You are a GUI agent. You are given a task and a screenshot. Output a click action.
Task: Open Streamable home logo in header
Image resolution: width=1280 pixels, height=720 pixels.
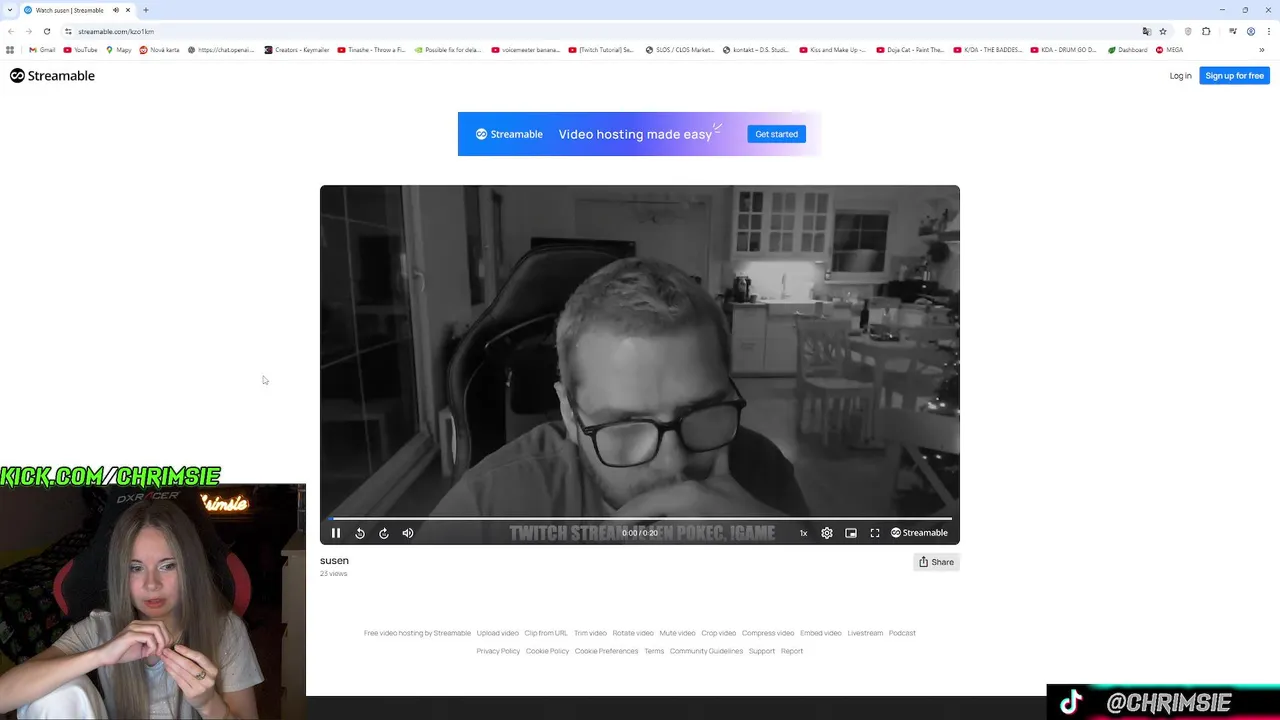[x=52, y=76]
